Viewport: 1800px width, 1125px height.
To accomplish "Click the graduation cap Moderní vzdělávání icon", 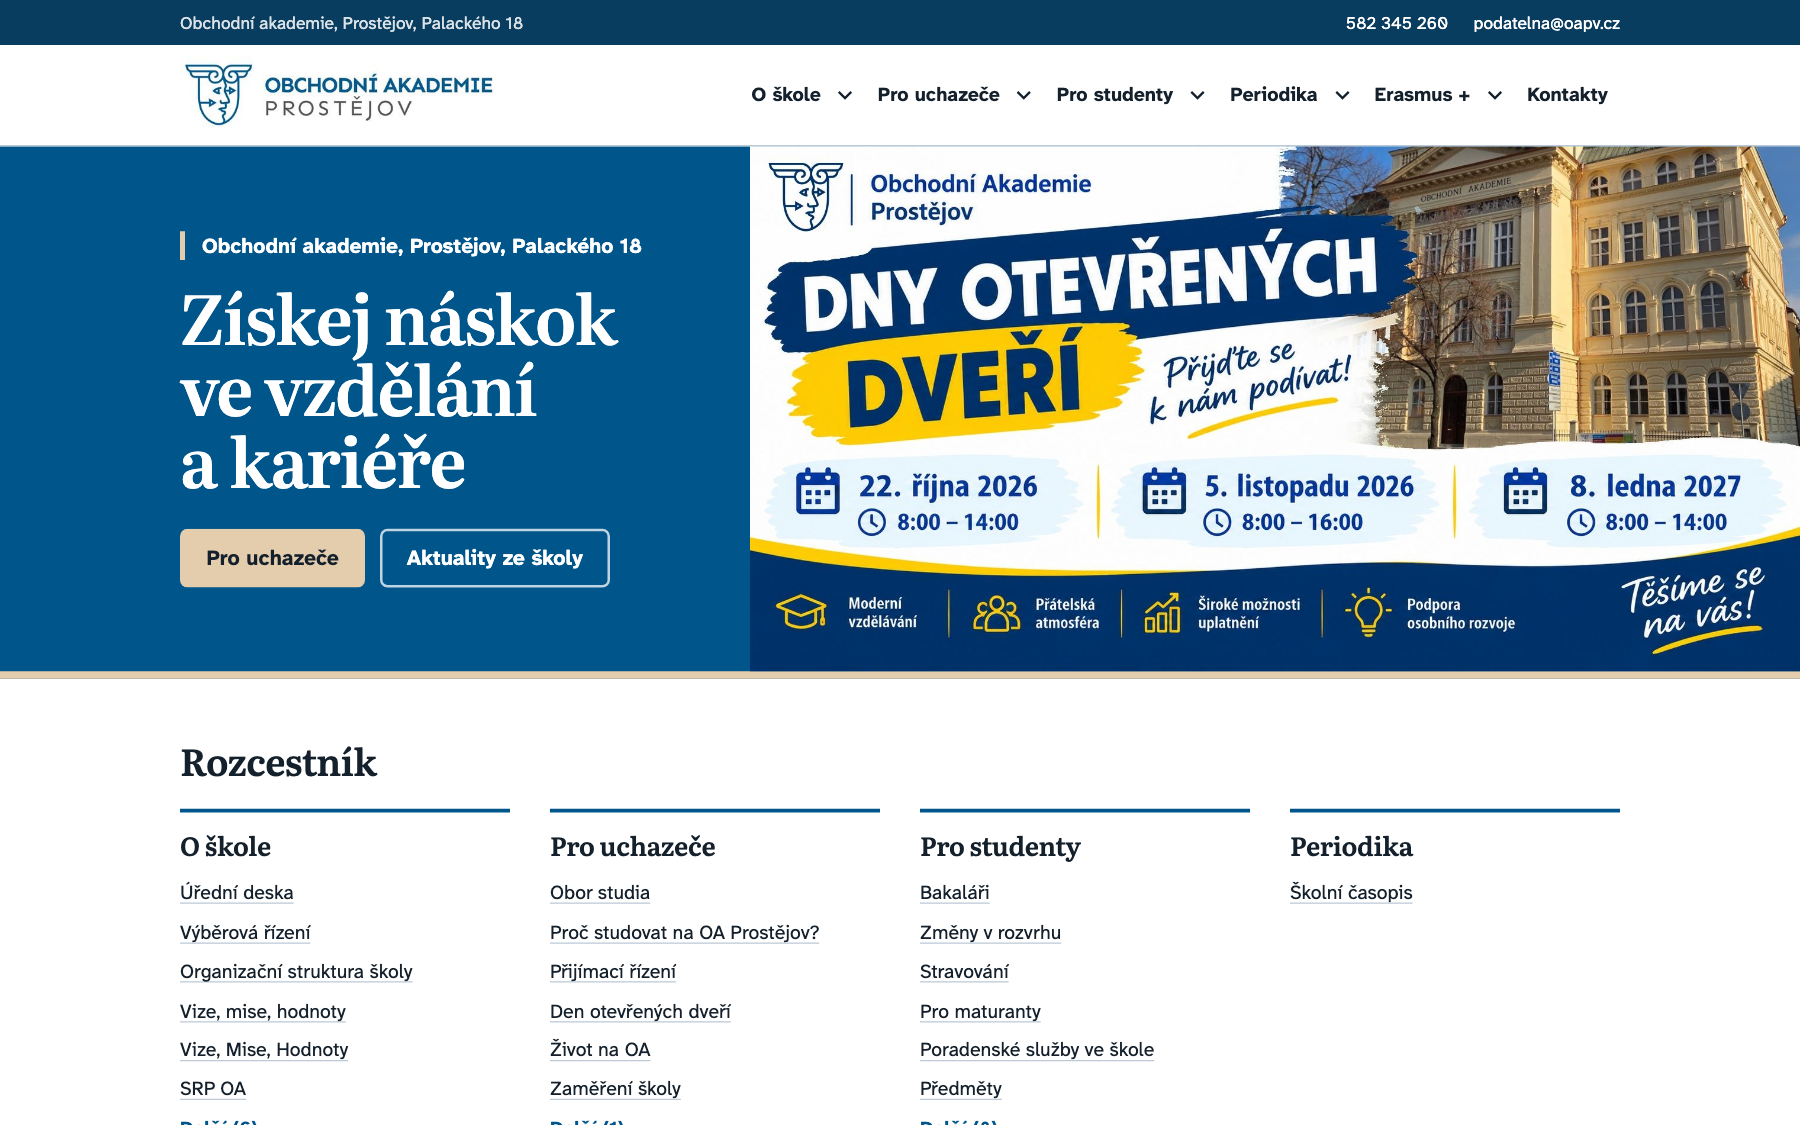I will tap(801, 612).
